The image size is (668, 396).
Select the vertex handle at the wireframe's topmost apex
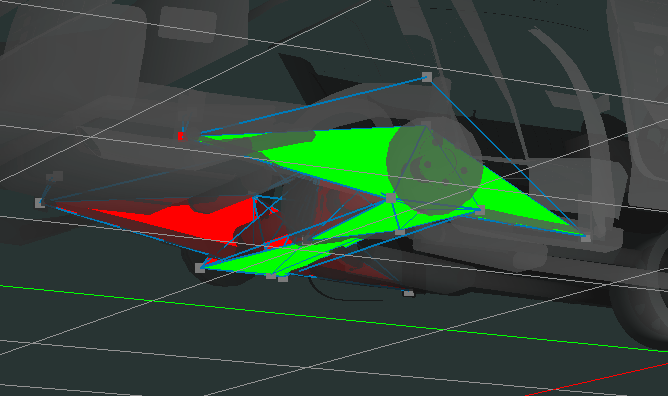pyautogui.click(x=426, y=77)
